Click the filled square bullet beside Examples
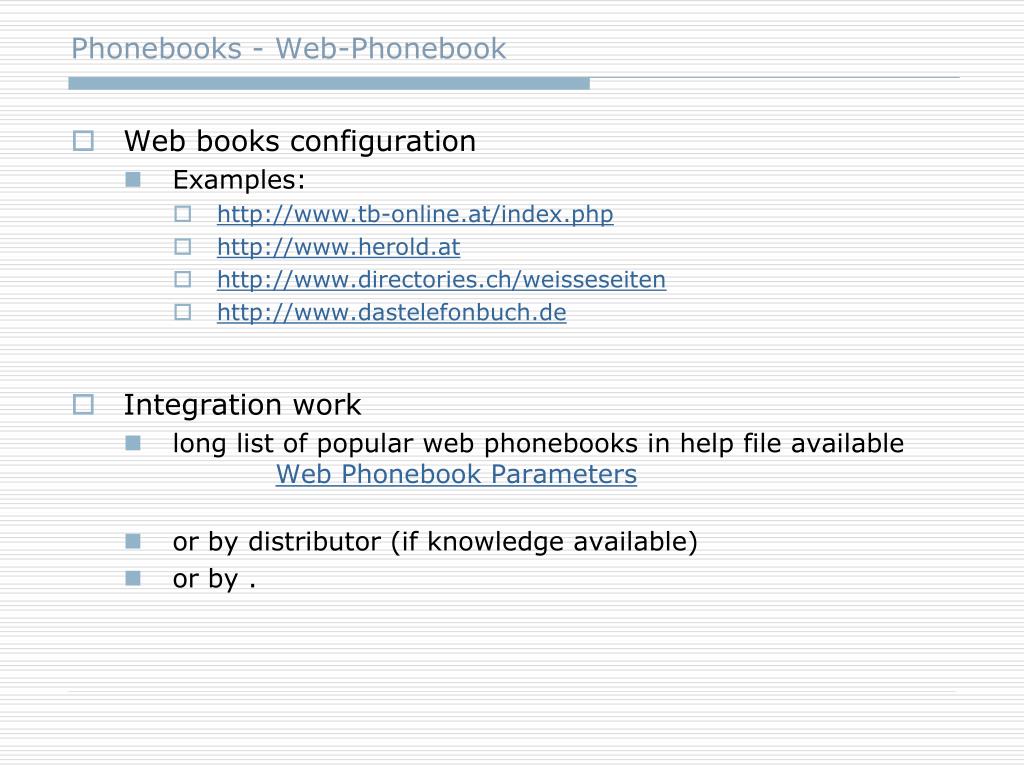The width and height of the screenshot is (1024, 768). 133,179
